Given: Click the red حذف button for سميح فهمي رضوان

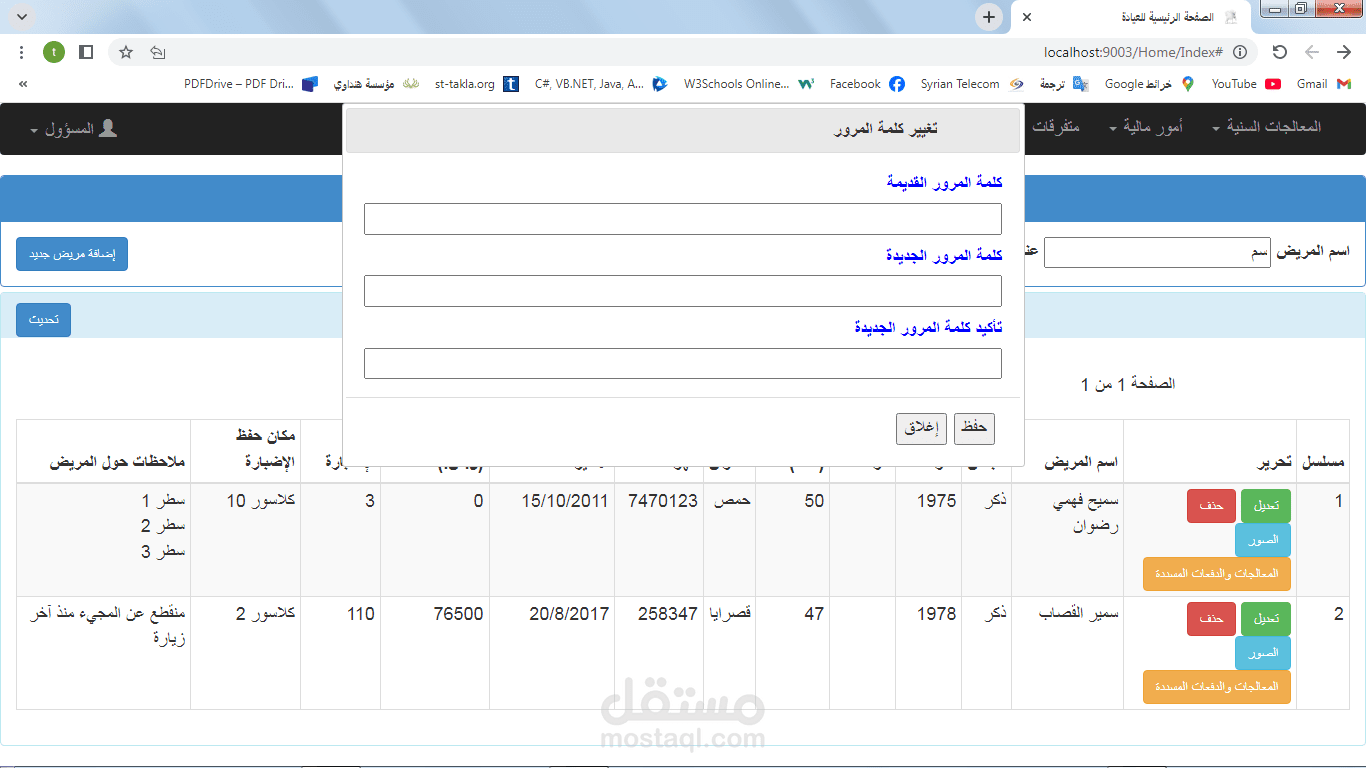Looking at the screenshot, I should [1212, 506].
